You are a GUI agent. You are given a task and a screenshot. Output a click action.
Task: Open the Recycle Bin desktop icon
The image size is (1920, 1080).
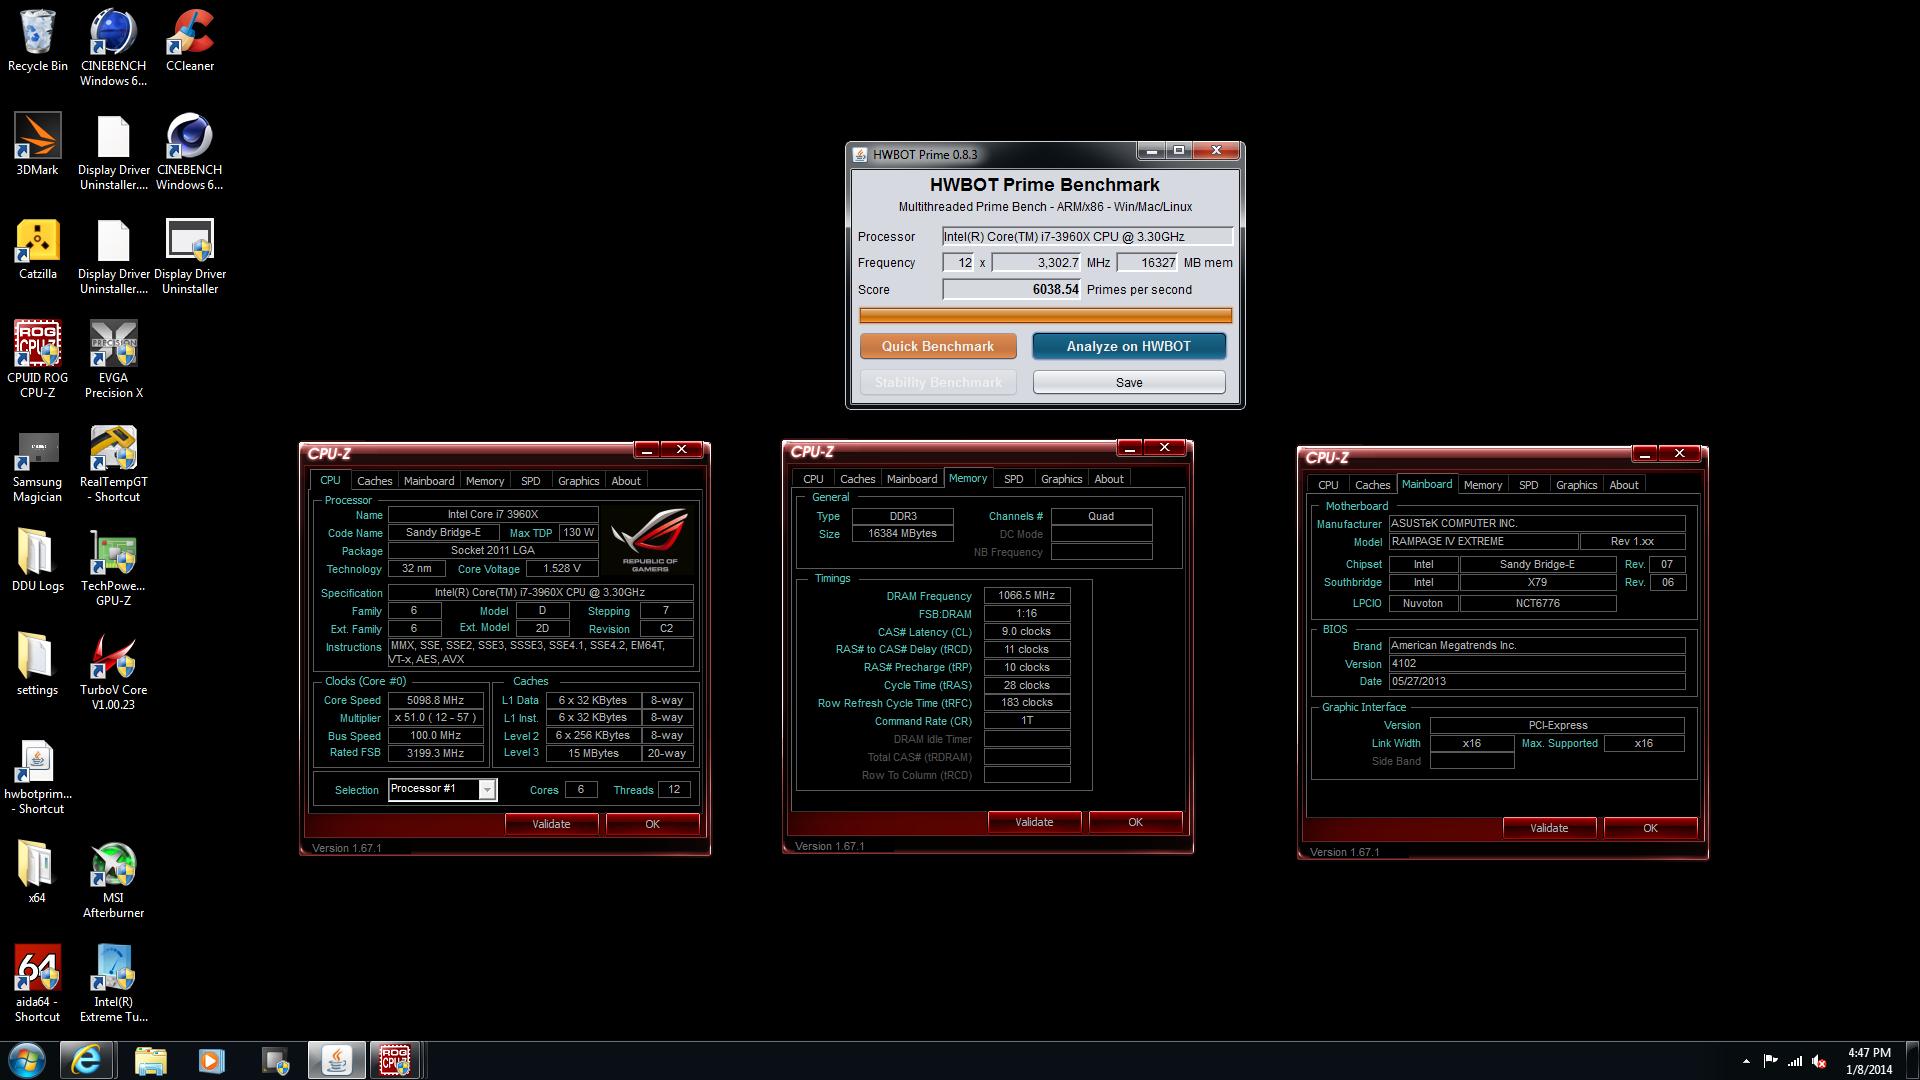pos(37,41)
